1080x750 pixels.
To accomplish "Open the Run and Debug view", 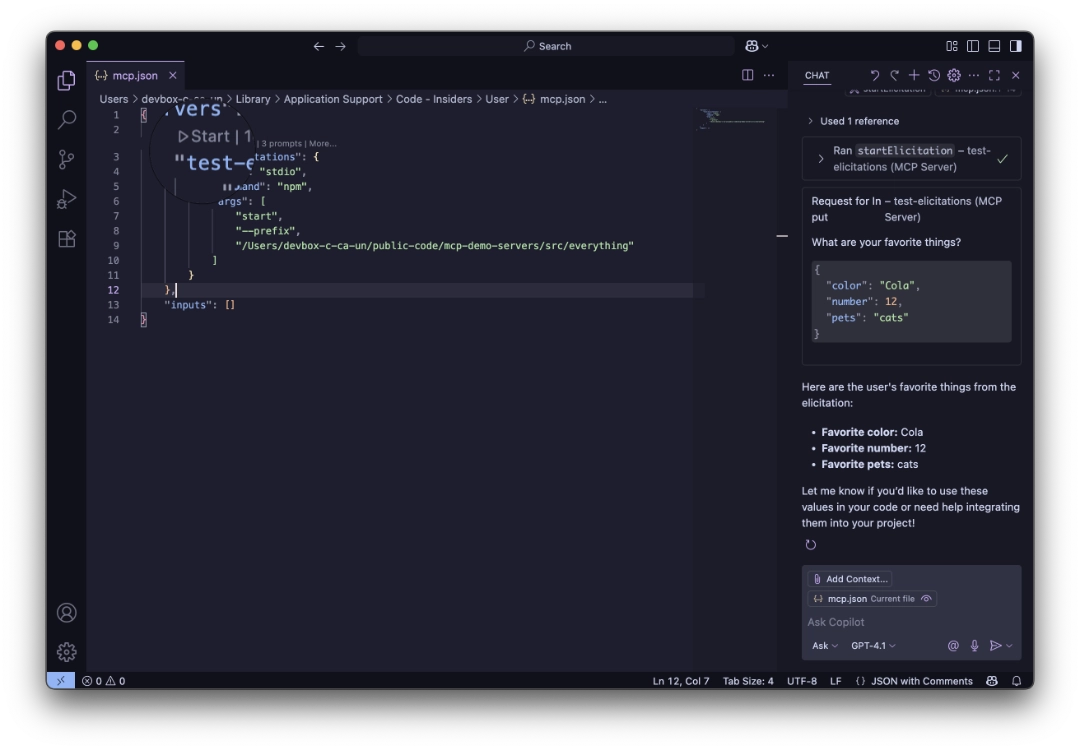I will click(66, 199).
